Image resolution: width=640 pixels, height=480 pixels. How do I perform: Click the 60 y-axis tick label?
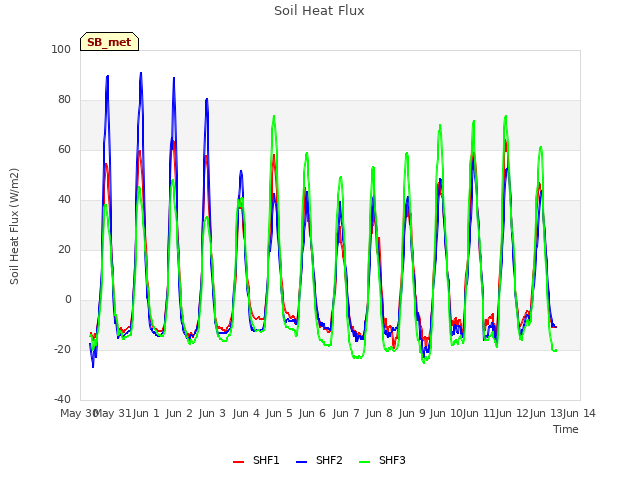pos(64,149)
